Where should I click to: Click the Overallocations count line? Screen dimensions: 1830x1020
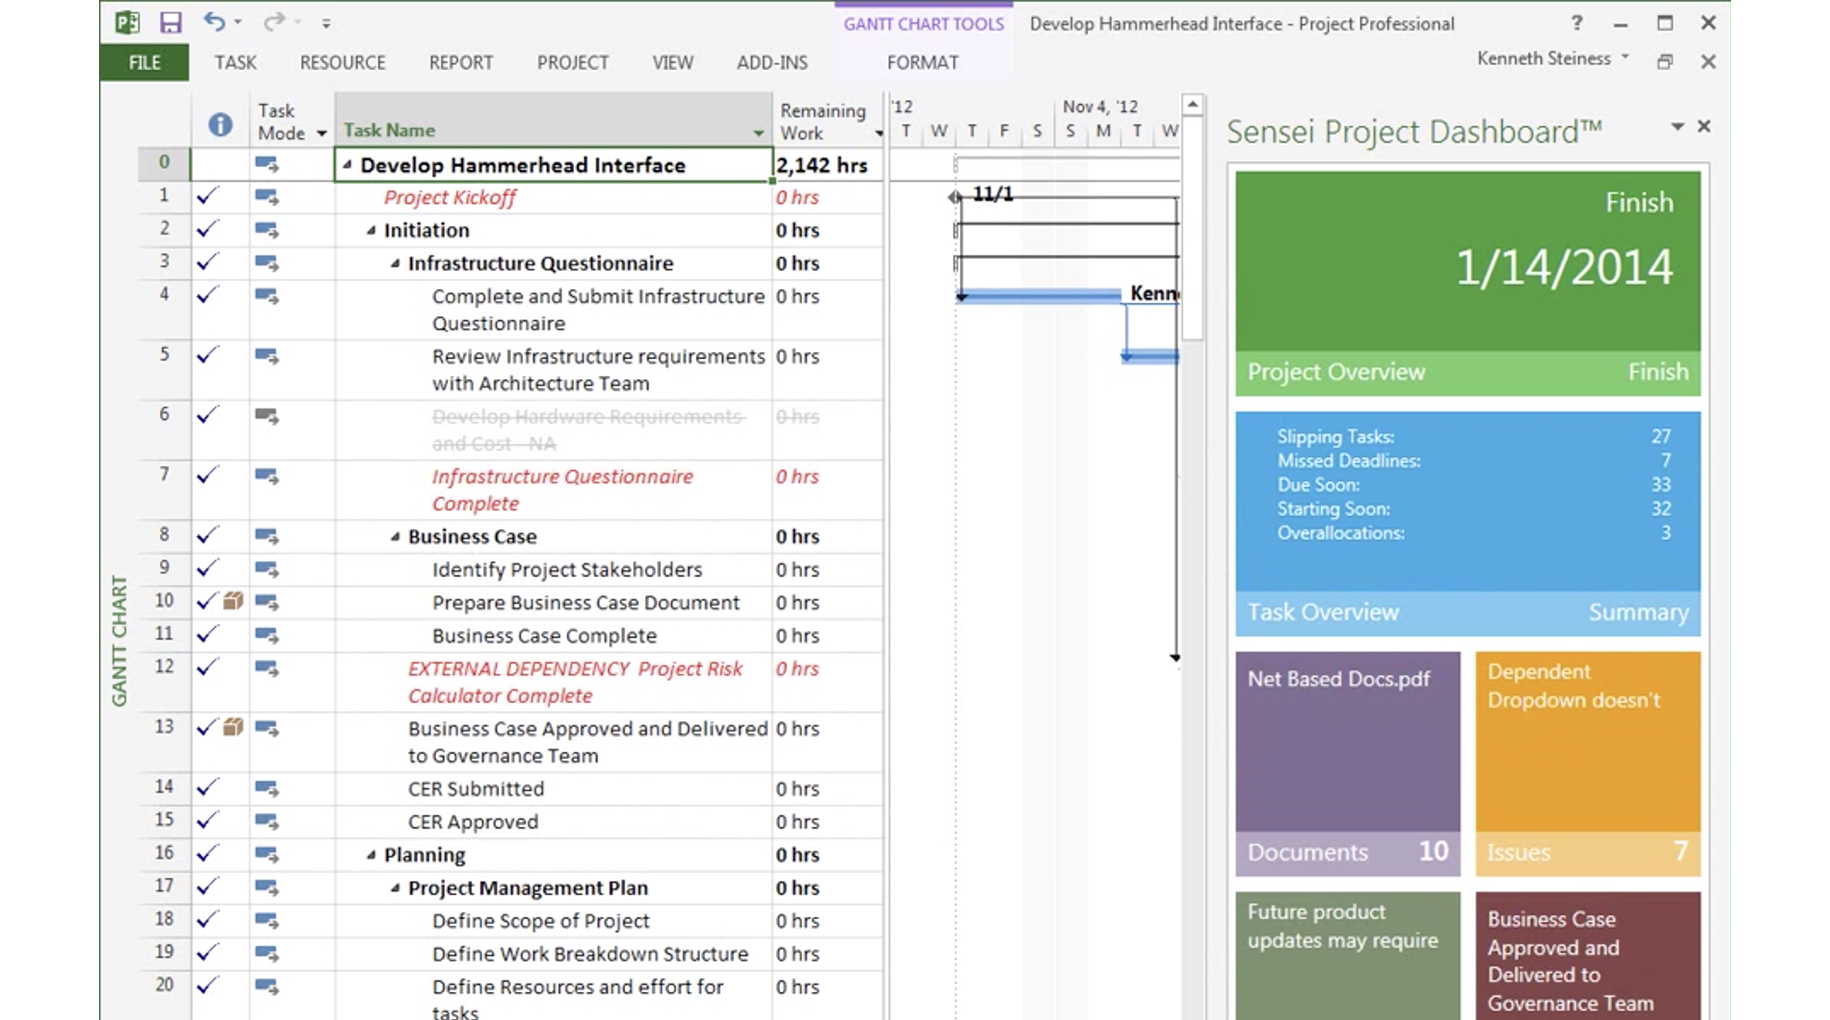pos(1473,533)
